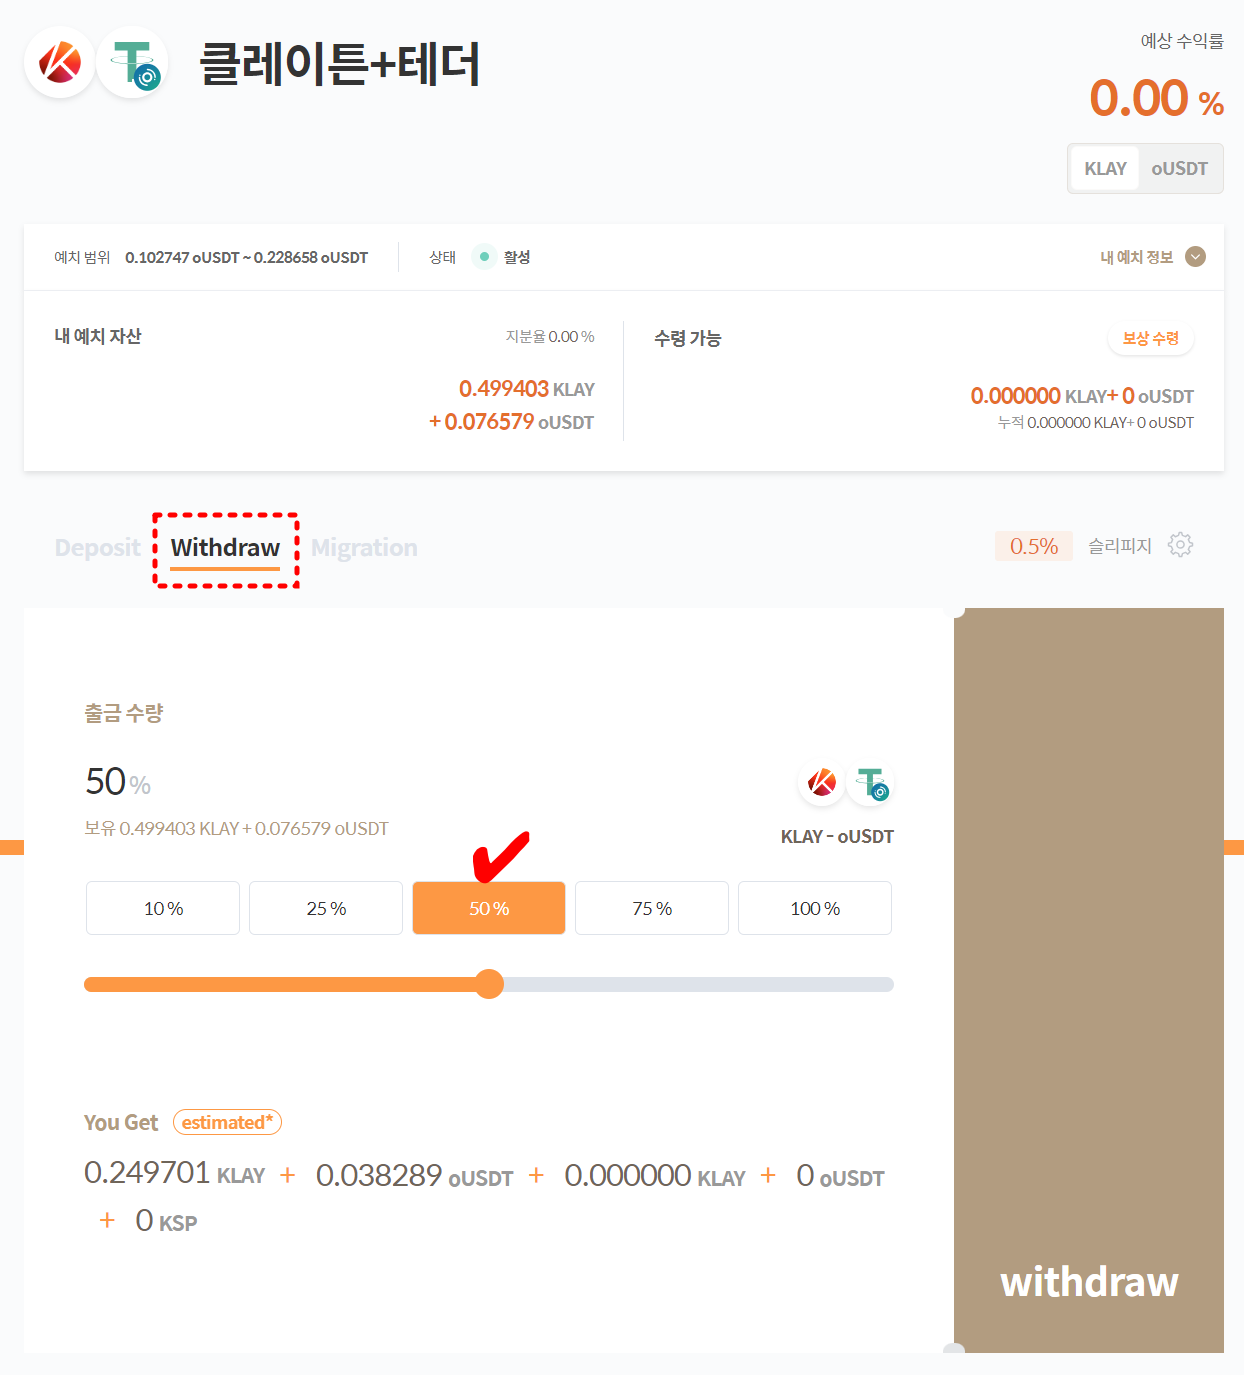Screen dimensions: 1244x1375
Task: Click the large withdraw button
Action: pyautogui.click(x=1089, y=980)
